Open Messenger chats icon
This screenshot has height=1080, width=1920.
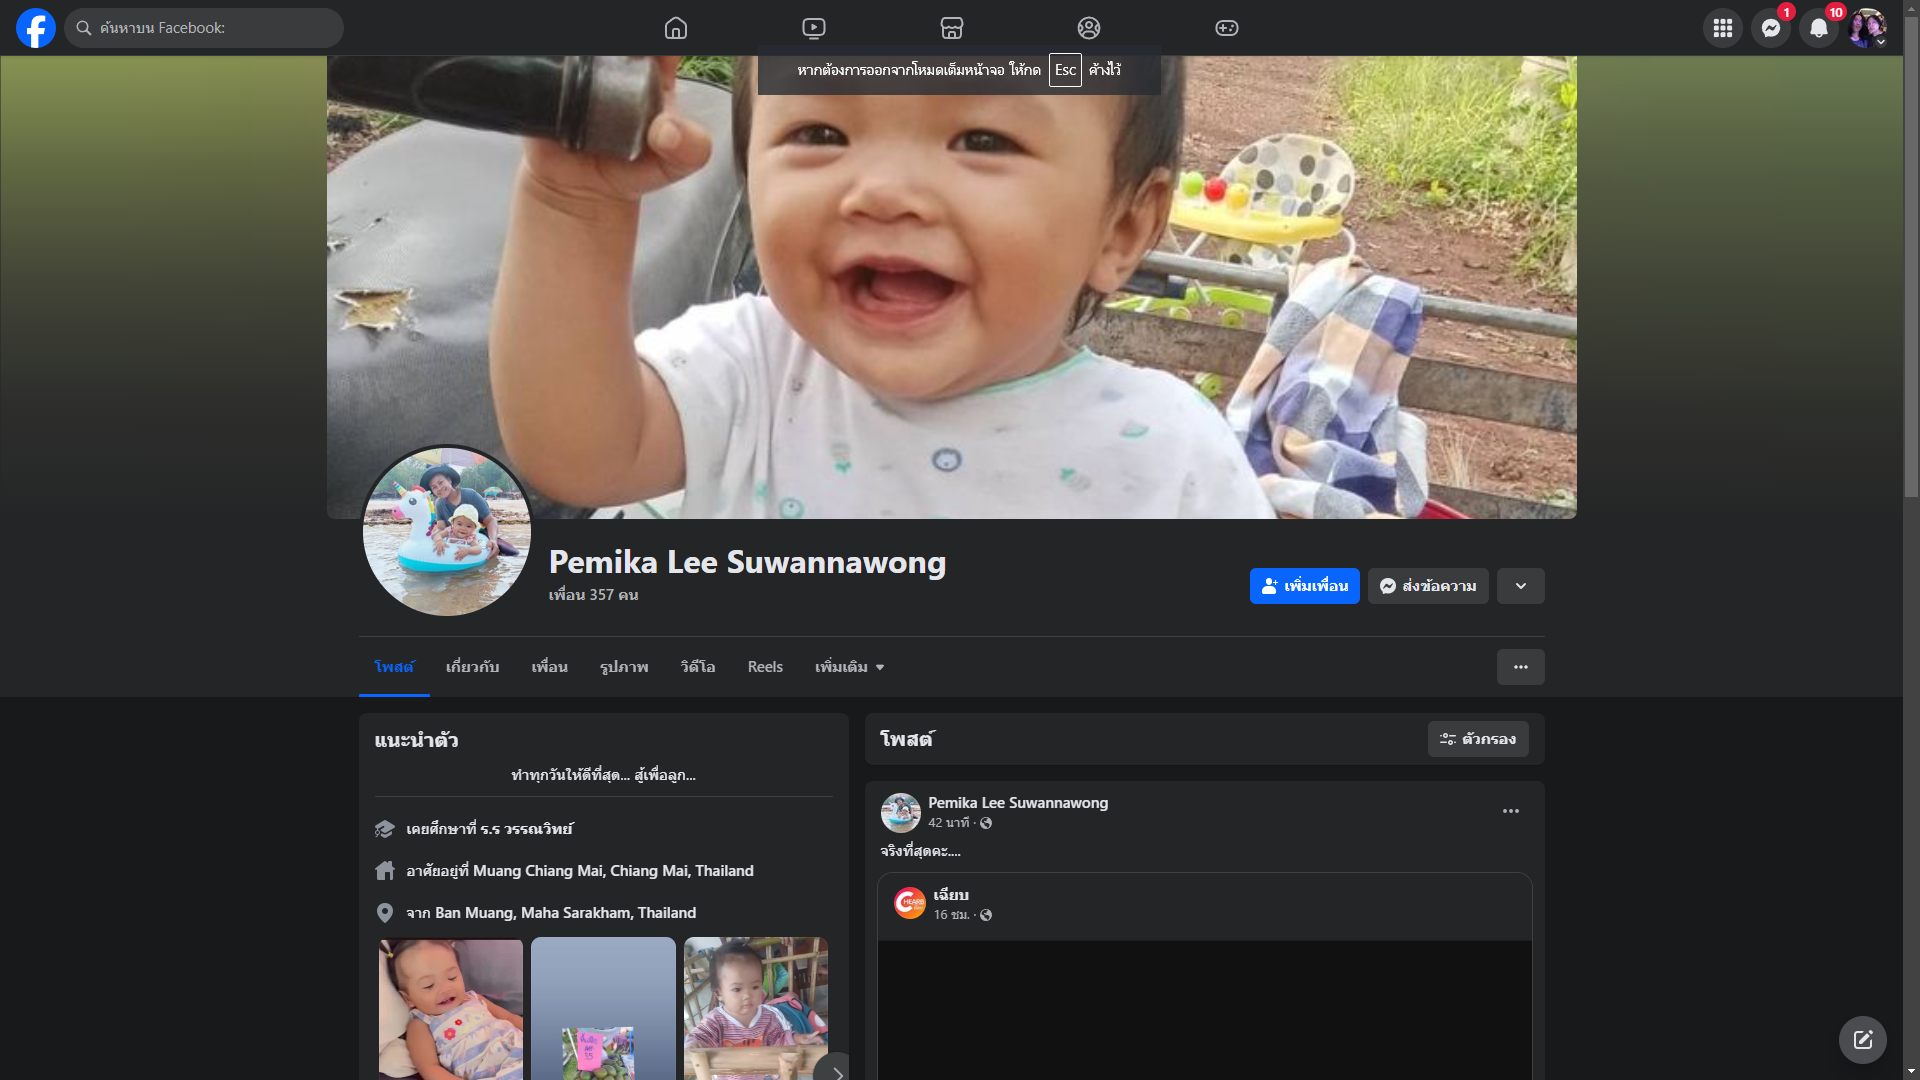pyautogui.click(x=1770, y=28)
